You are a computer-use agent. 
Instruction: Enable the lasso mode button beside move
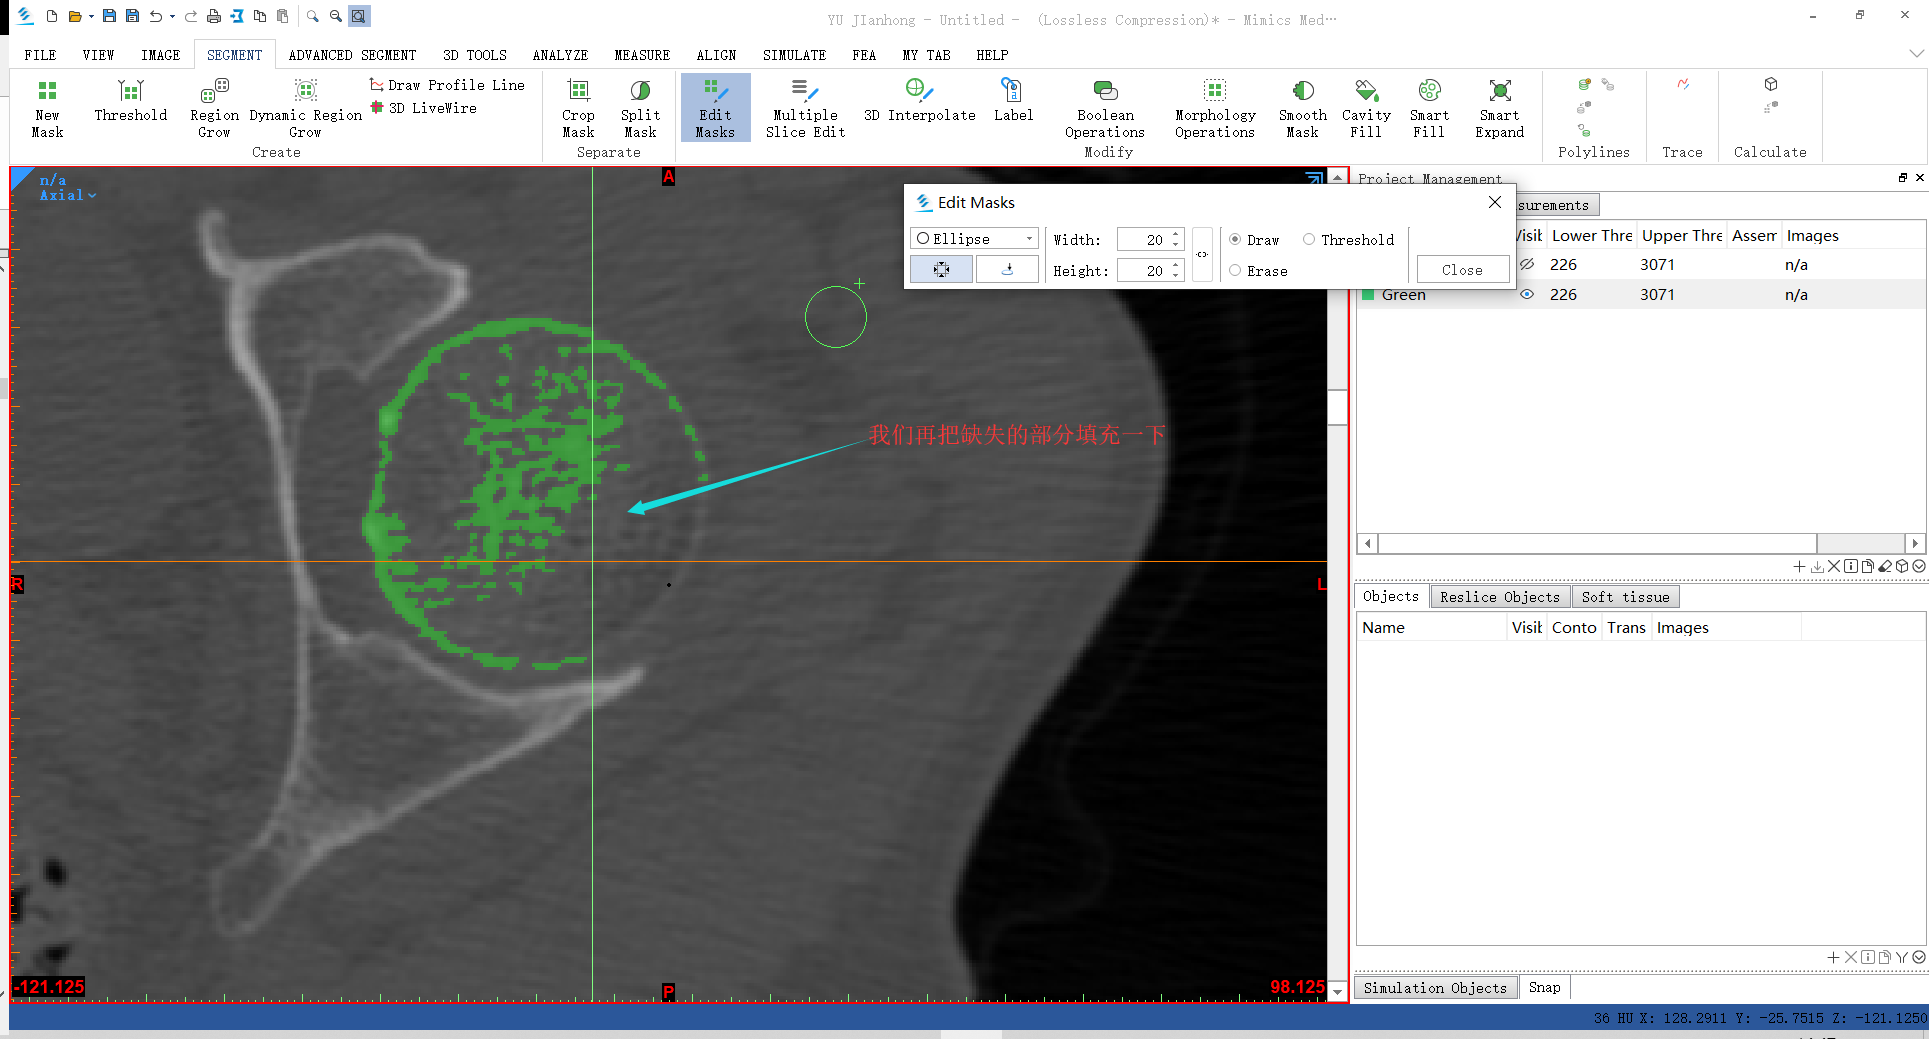(1007, 269)
